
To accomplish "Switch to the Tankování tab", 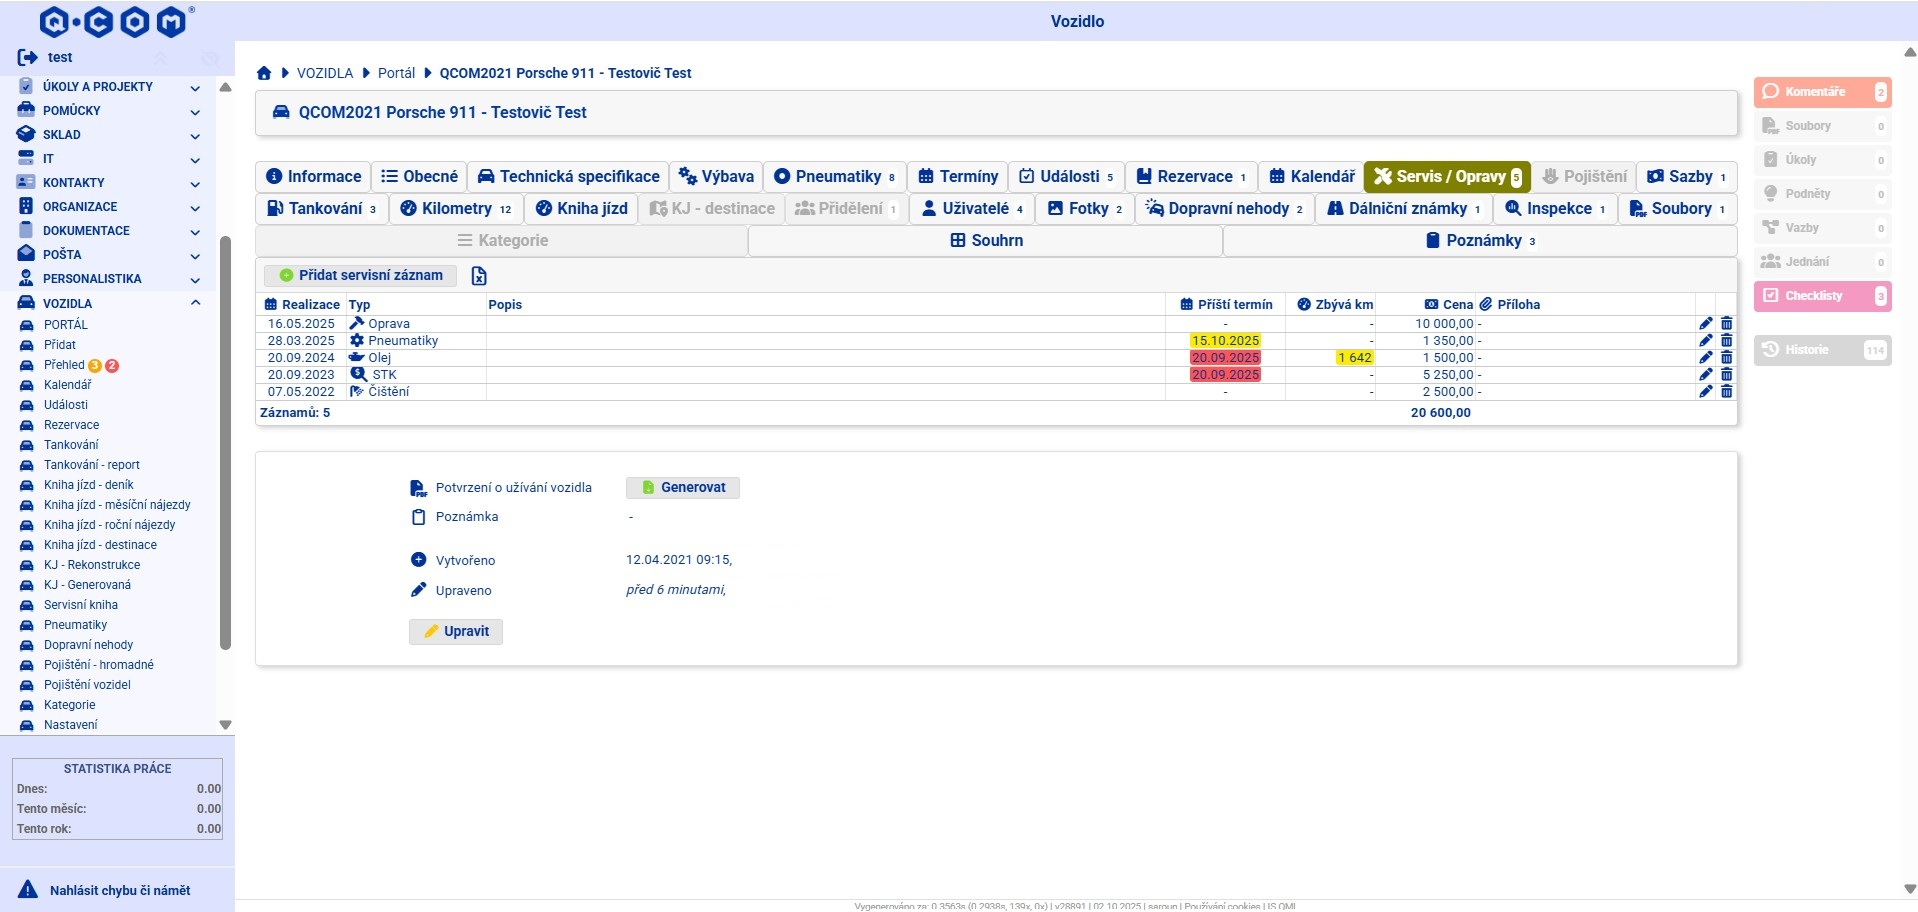I will point(322,209).
